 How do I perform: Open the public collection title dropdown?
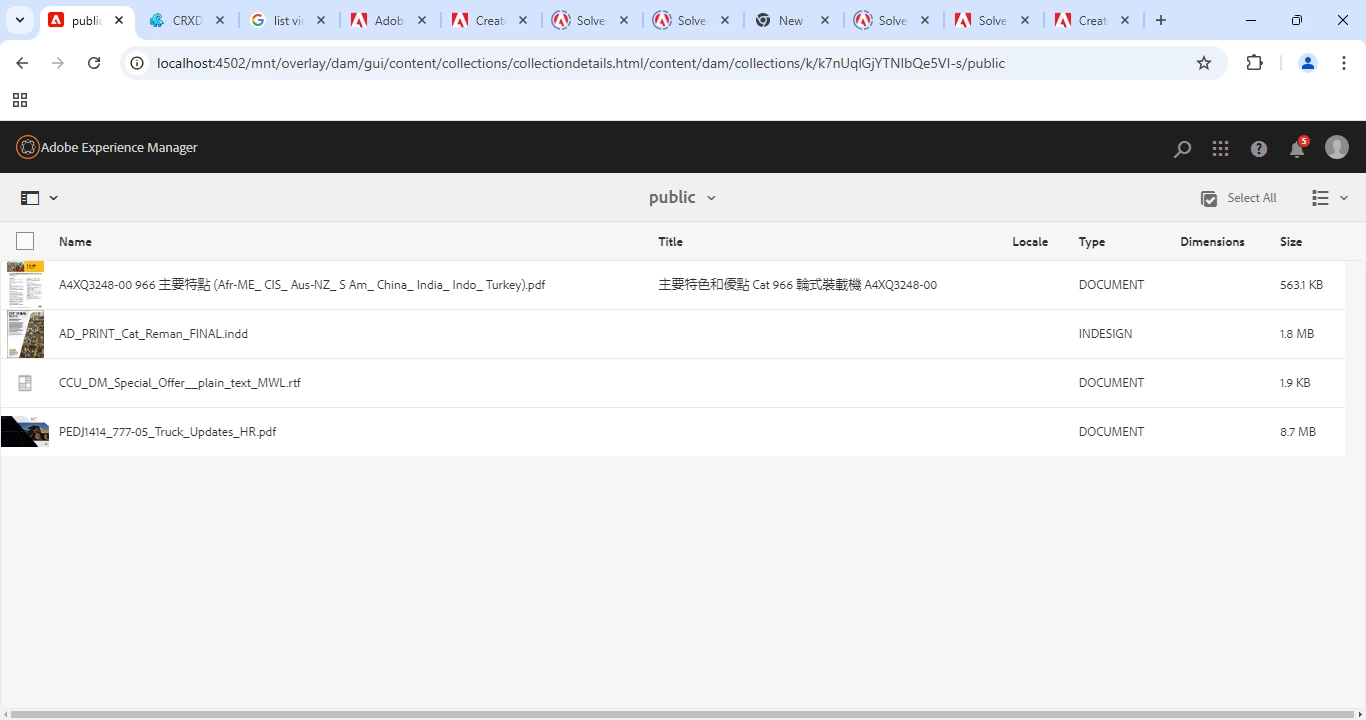682,198
